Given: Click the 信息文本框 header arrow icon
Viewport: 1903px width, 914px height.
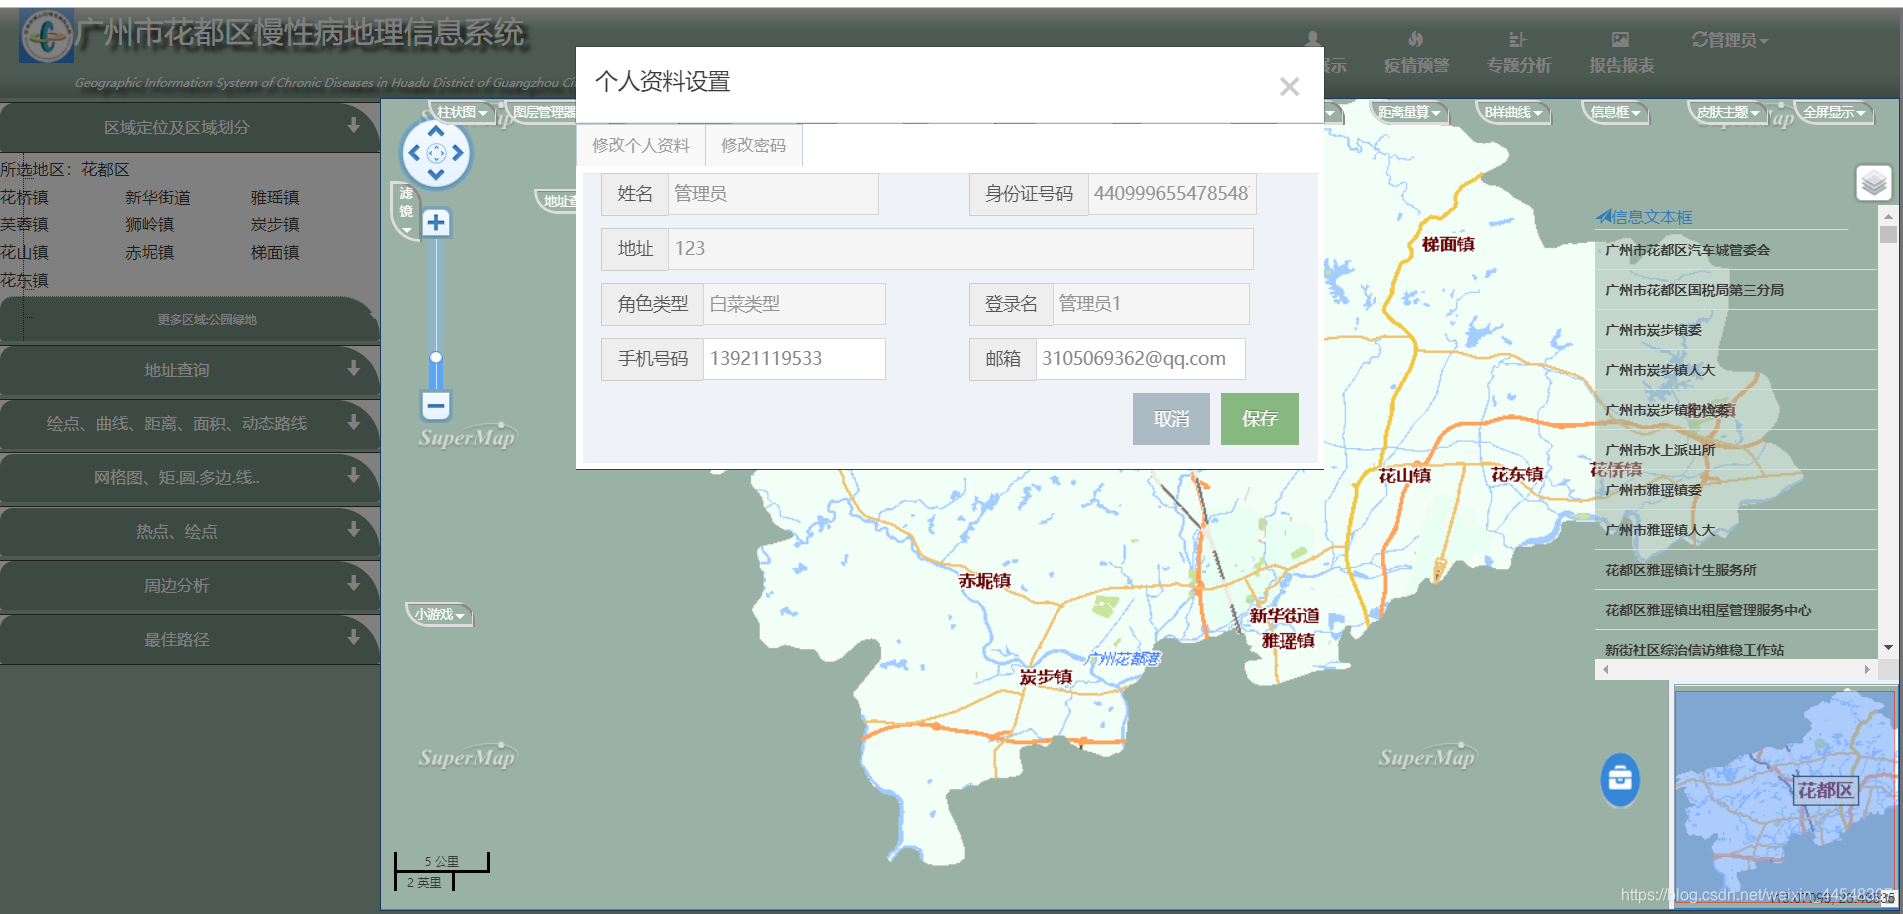Looking at the screenshot, I should [x=1603, y=216].
